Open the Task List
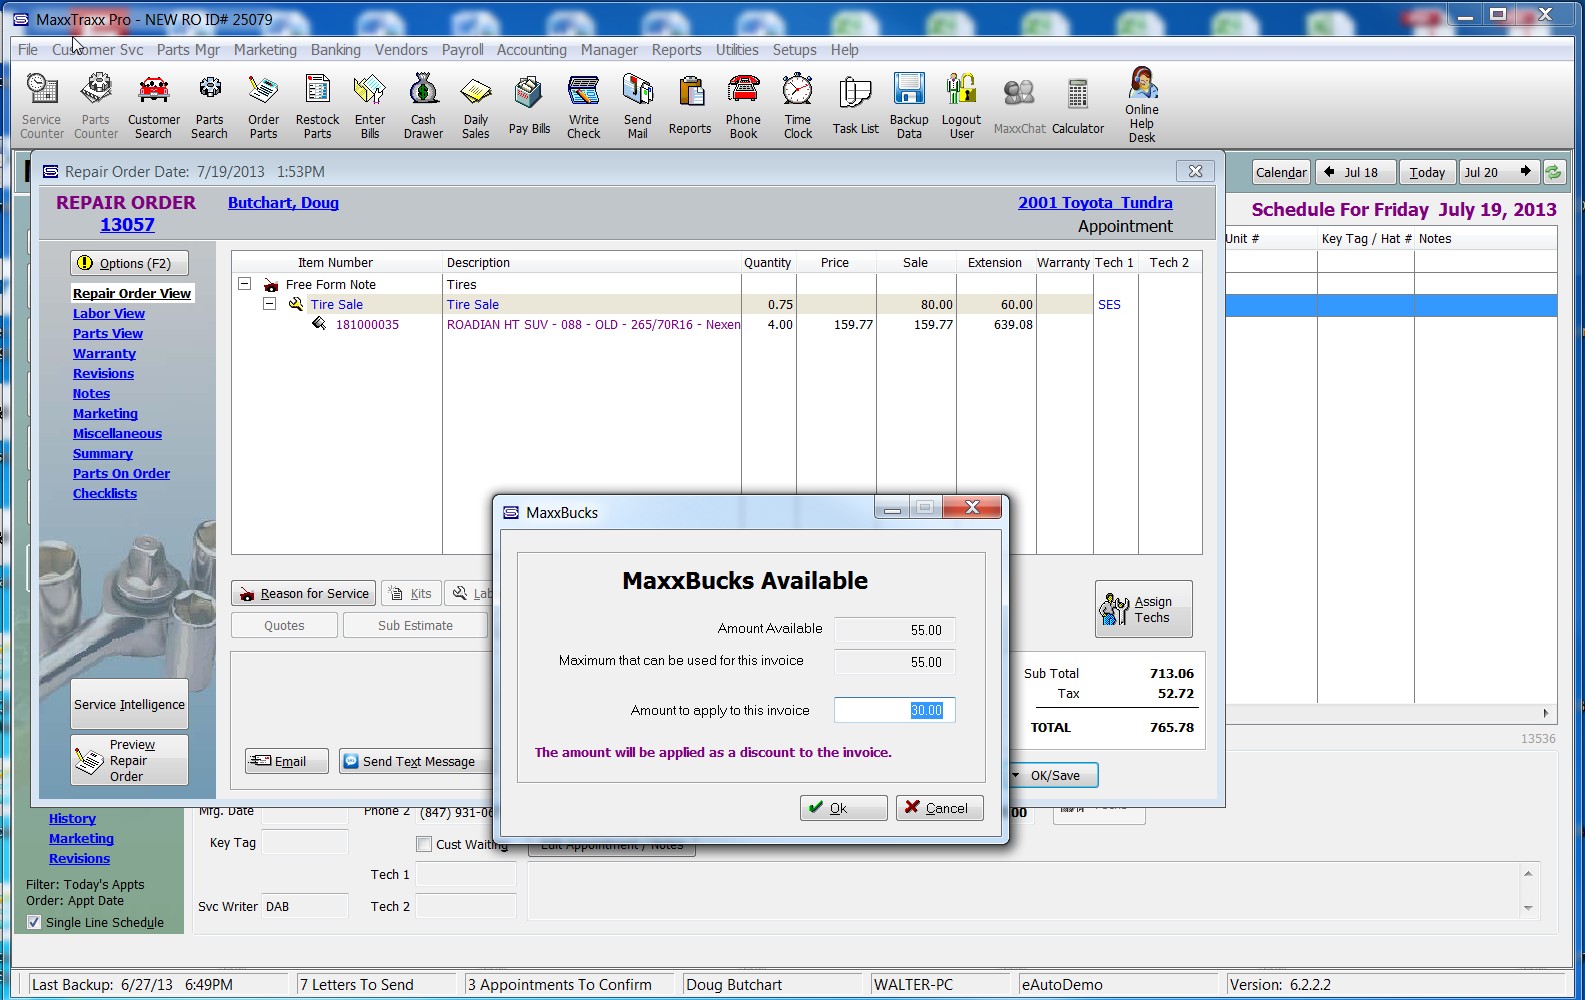 click(x=855, y=106)
